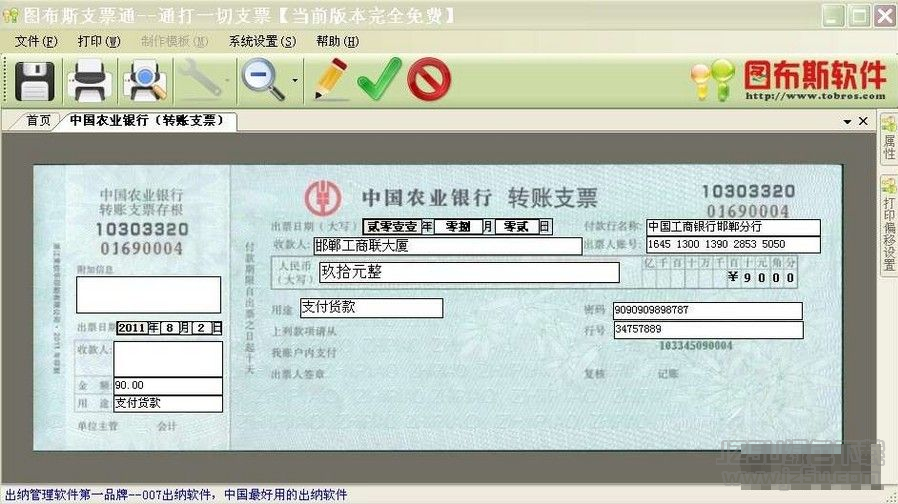The width and height of the screenshot is (898, 504).
Task: Click the status bar text 出纳管理软件第一品牌
Action: click(66, 494)
